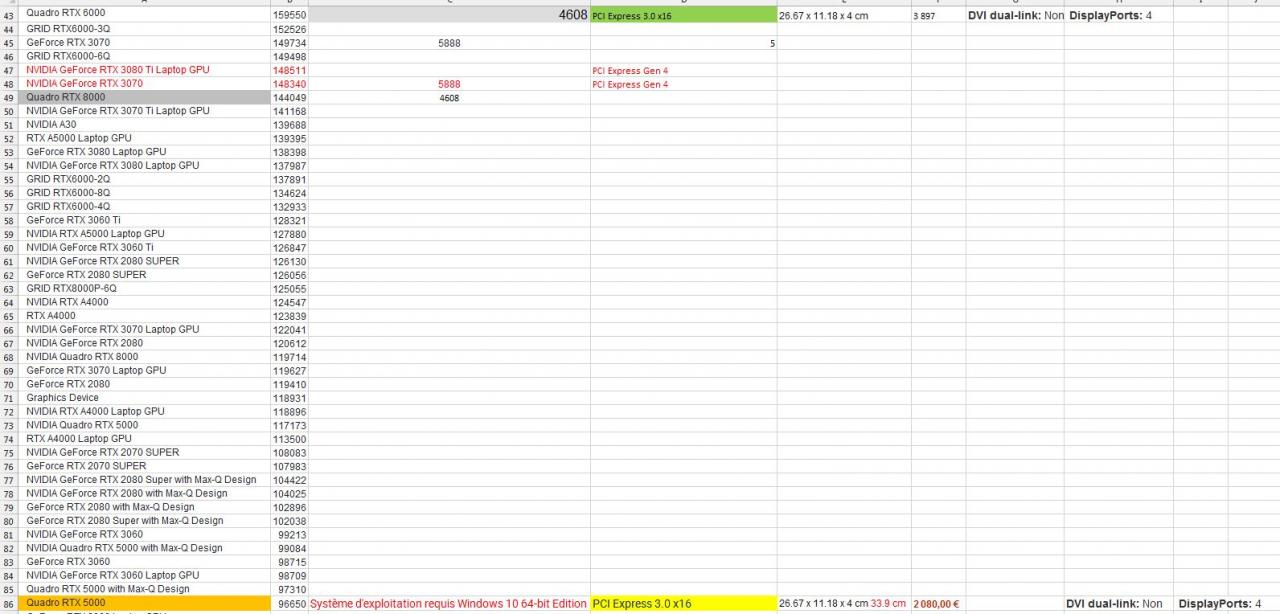Select the 'GRID RTX6000-2Q' cell
This screenshot has height=614, width=1280.
coord(144,179)
